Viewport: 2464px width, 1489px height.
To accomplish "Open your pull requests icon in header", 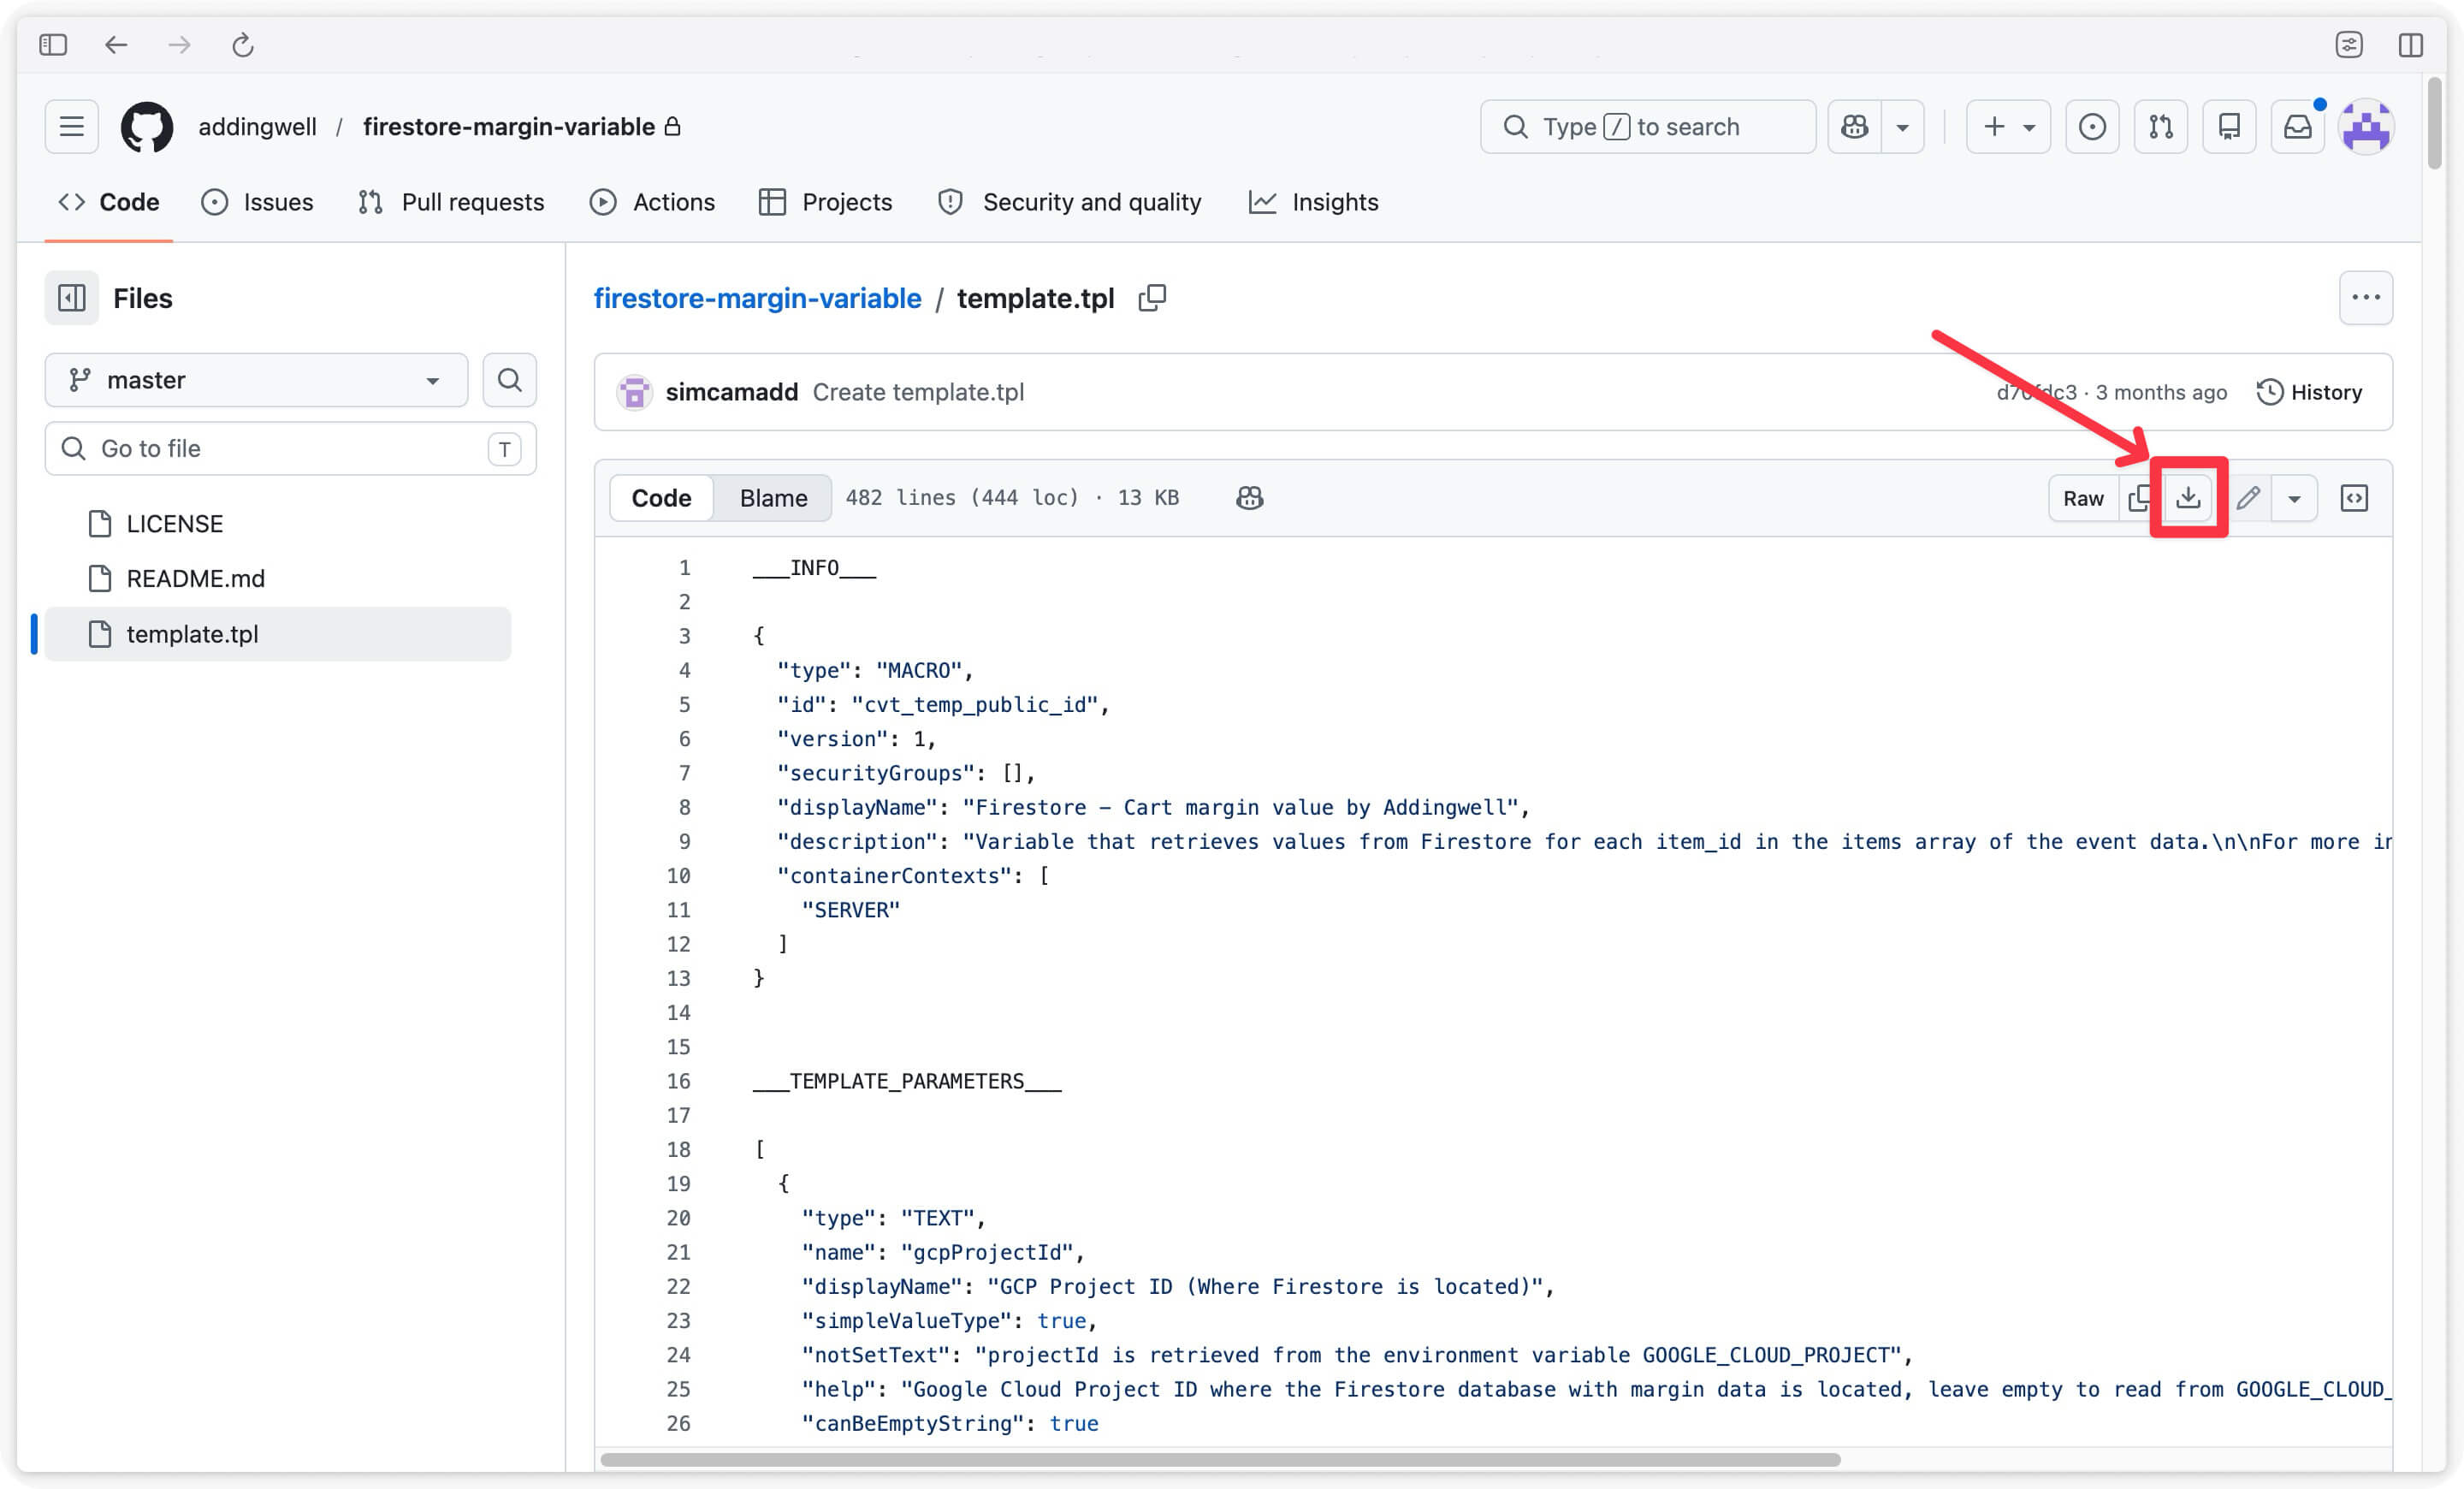I will (x=2160, y=127).
